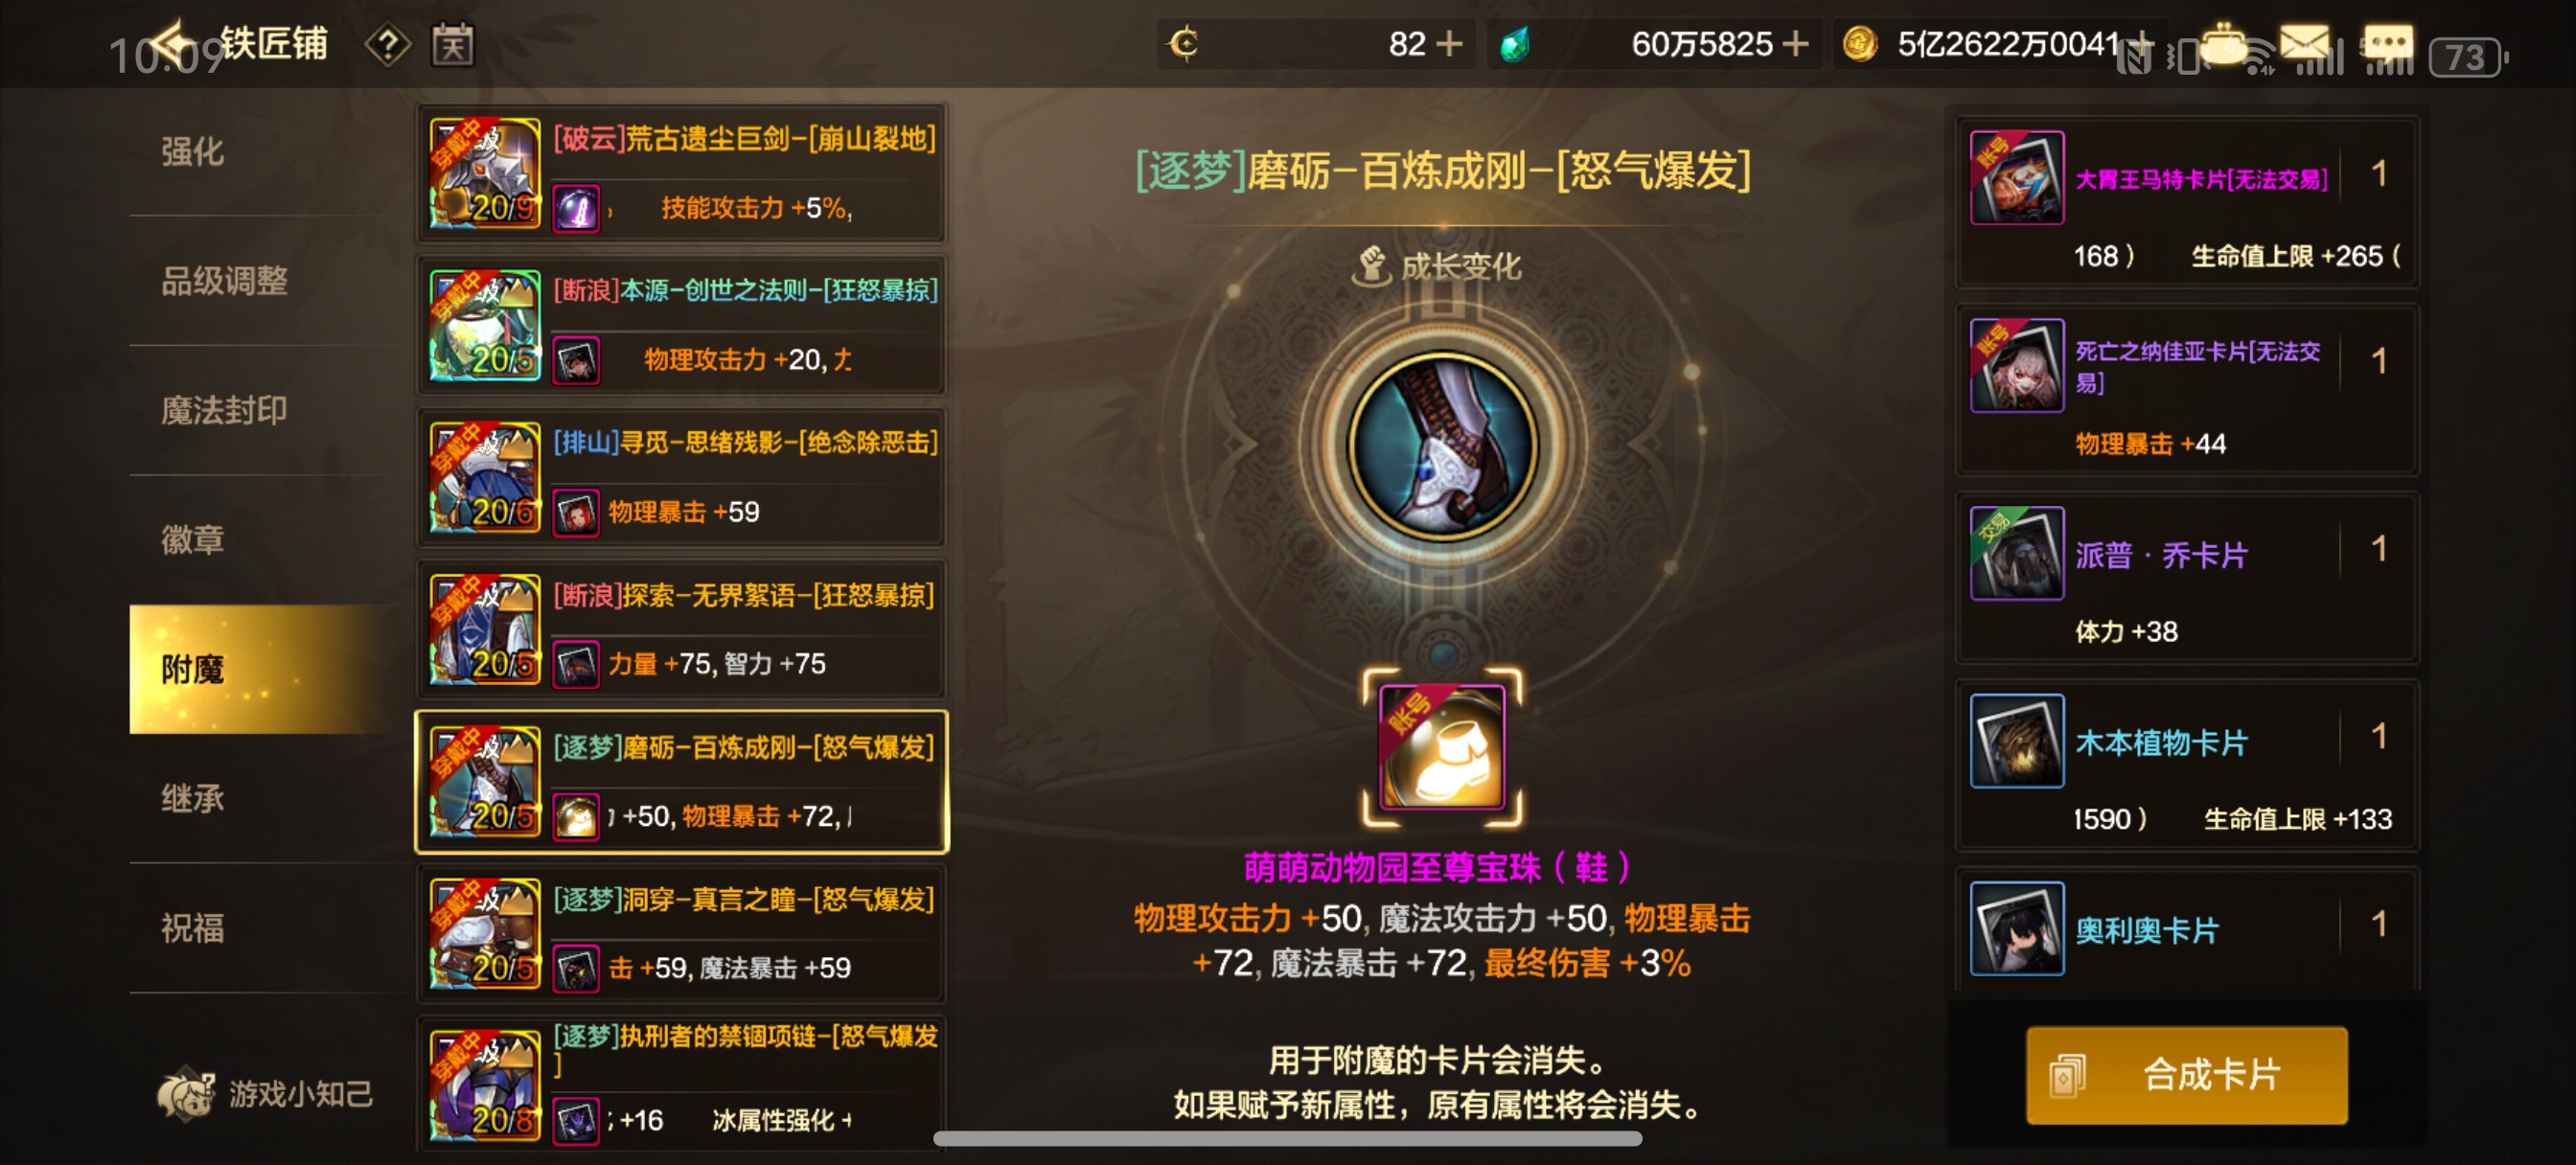Open the mail envelope icon
This screenshot has height=1165, width=2576.
tap(2303, 43)
